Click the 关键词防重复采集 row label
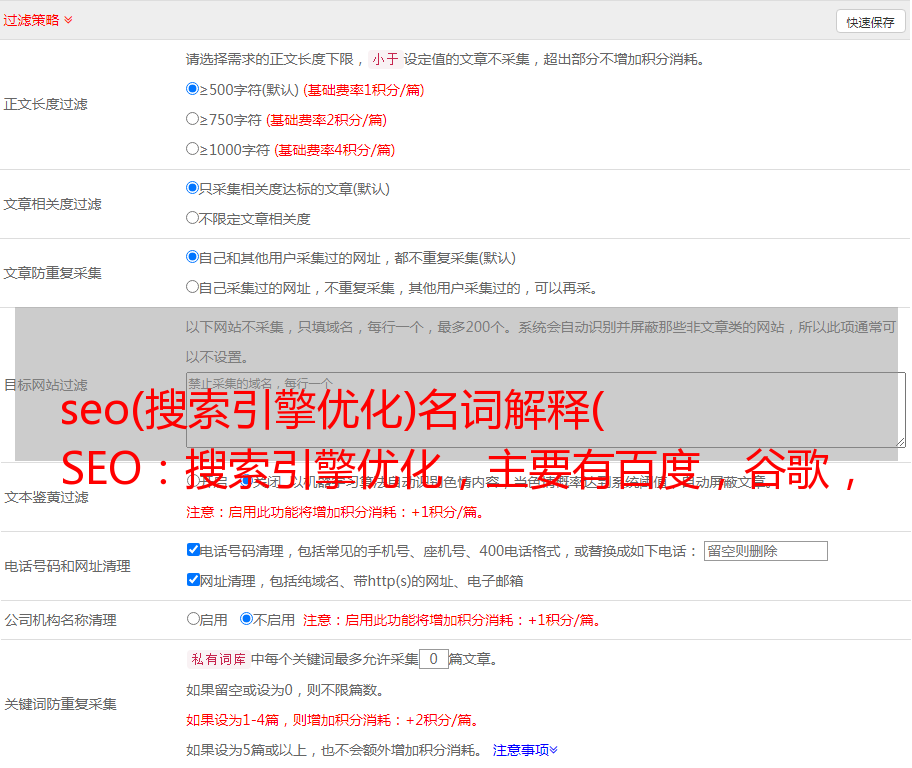The width and height of the screenshot is (912, 768). click(60, 705)
